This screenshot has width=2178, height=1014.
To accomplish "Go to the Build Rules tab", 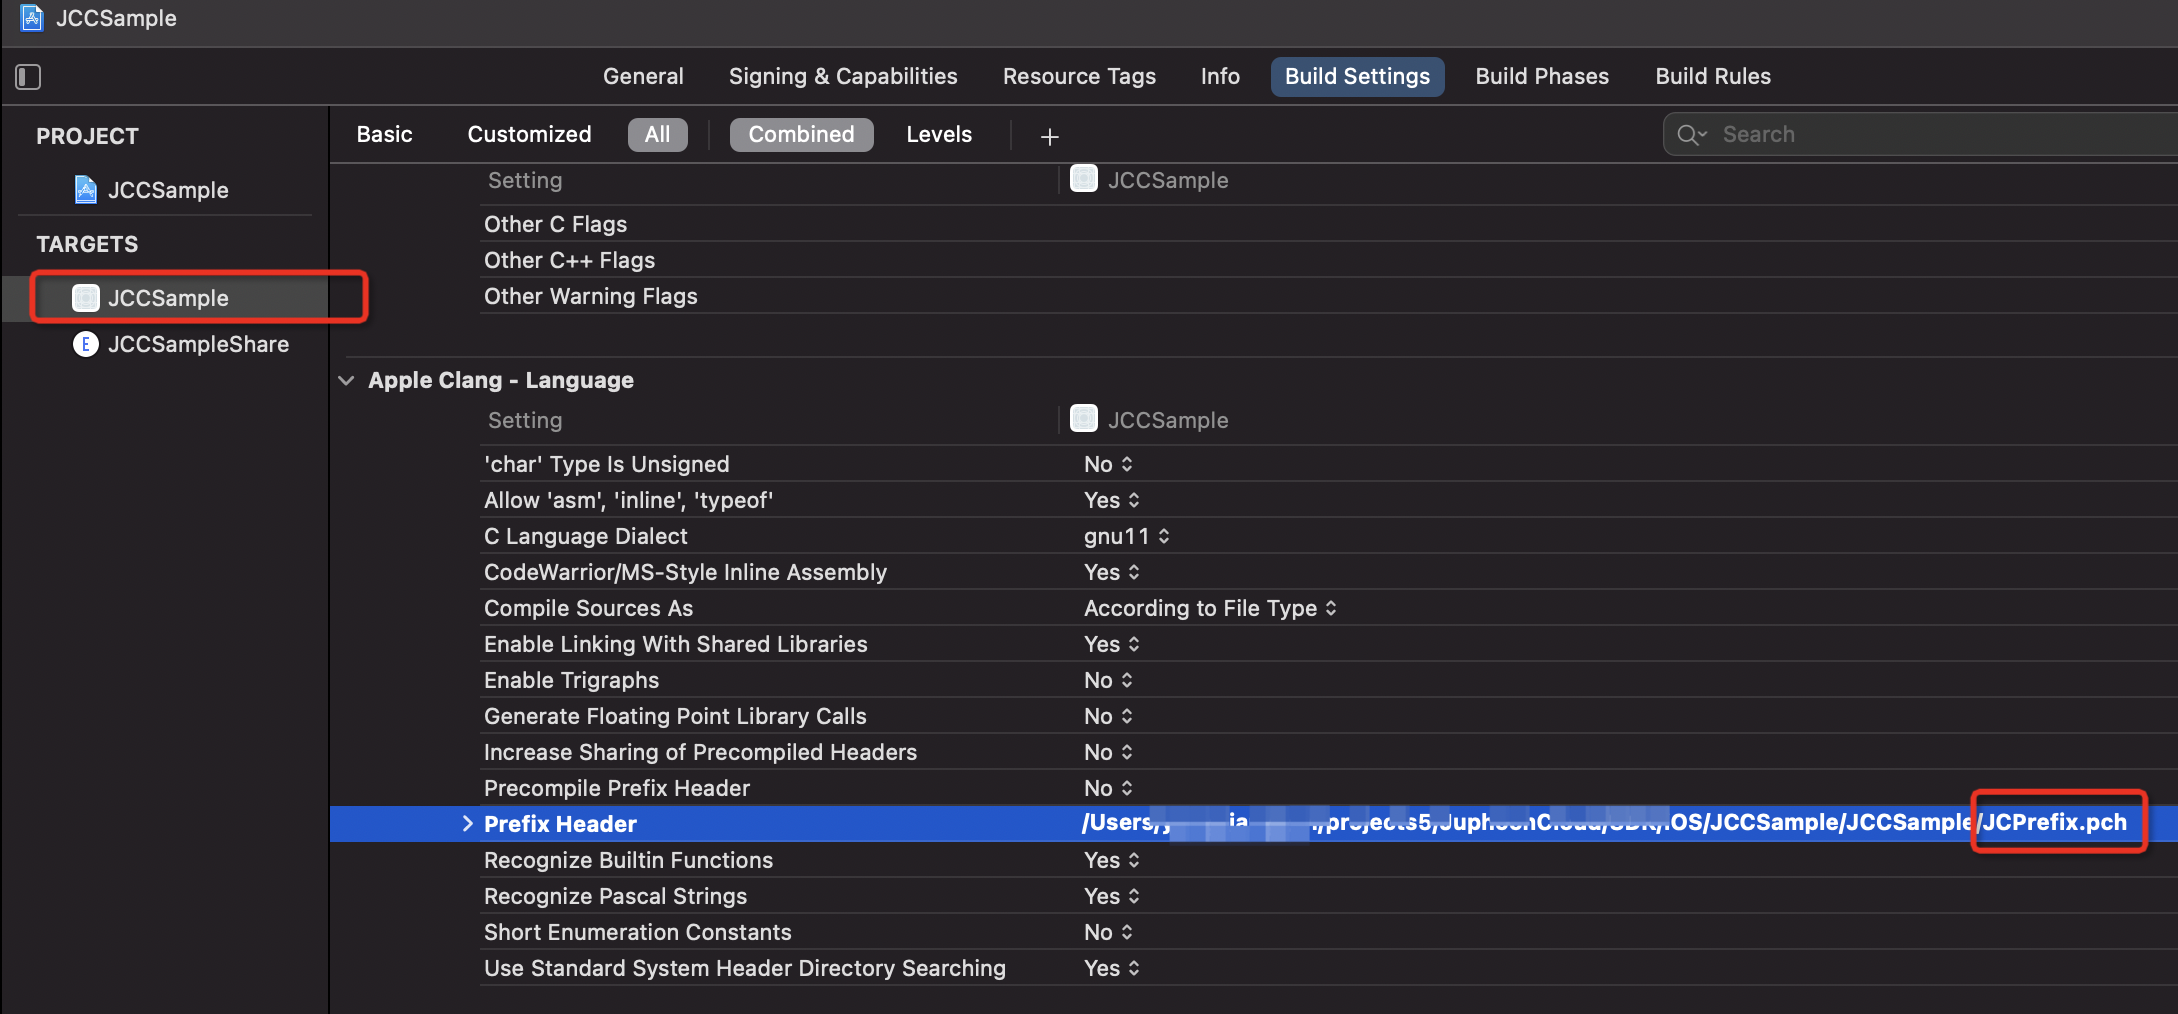I will coord(1713,77).
